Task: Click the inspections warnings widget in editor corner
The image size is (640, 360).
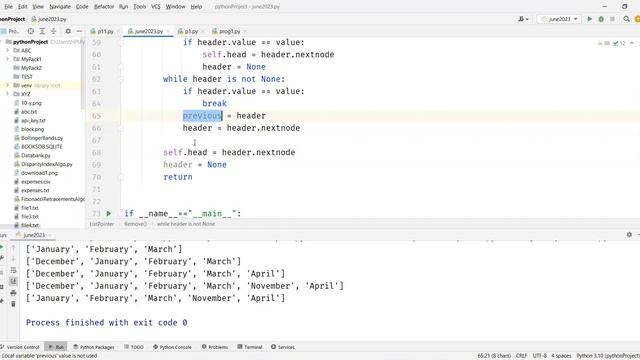Action: point(612,43)
